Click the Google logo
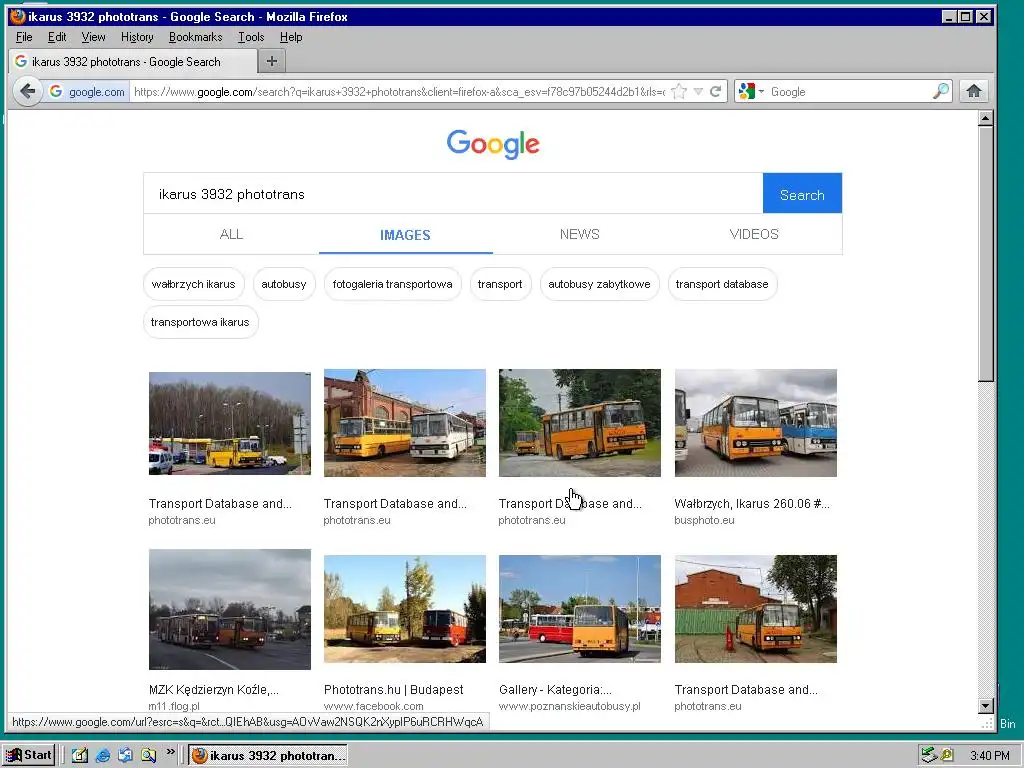Screen dimensions: 1024x768 click(x=493, y=144)
